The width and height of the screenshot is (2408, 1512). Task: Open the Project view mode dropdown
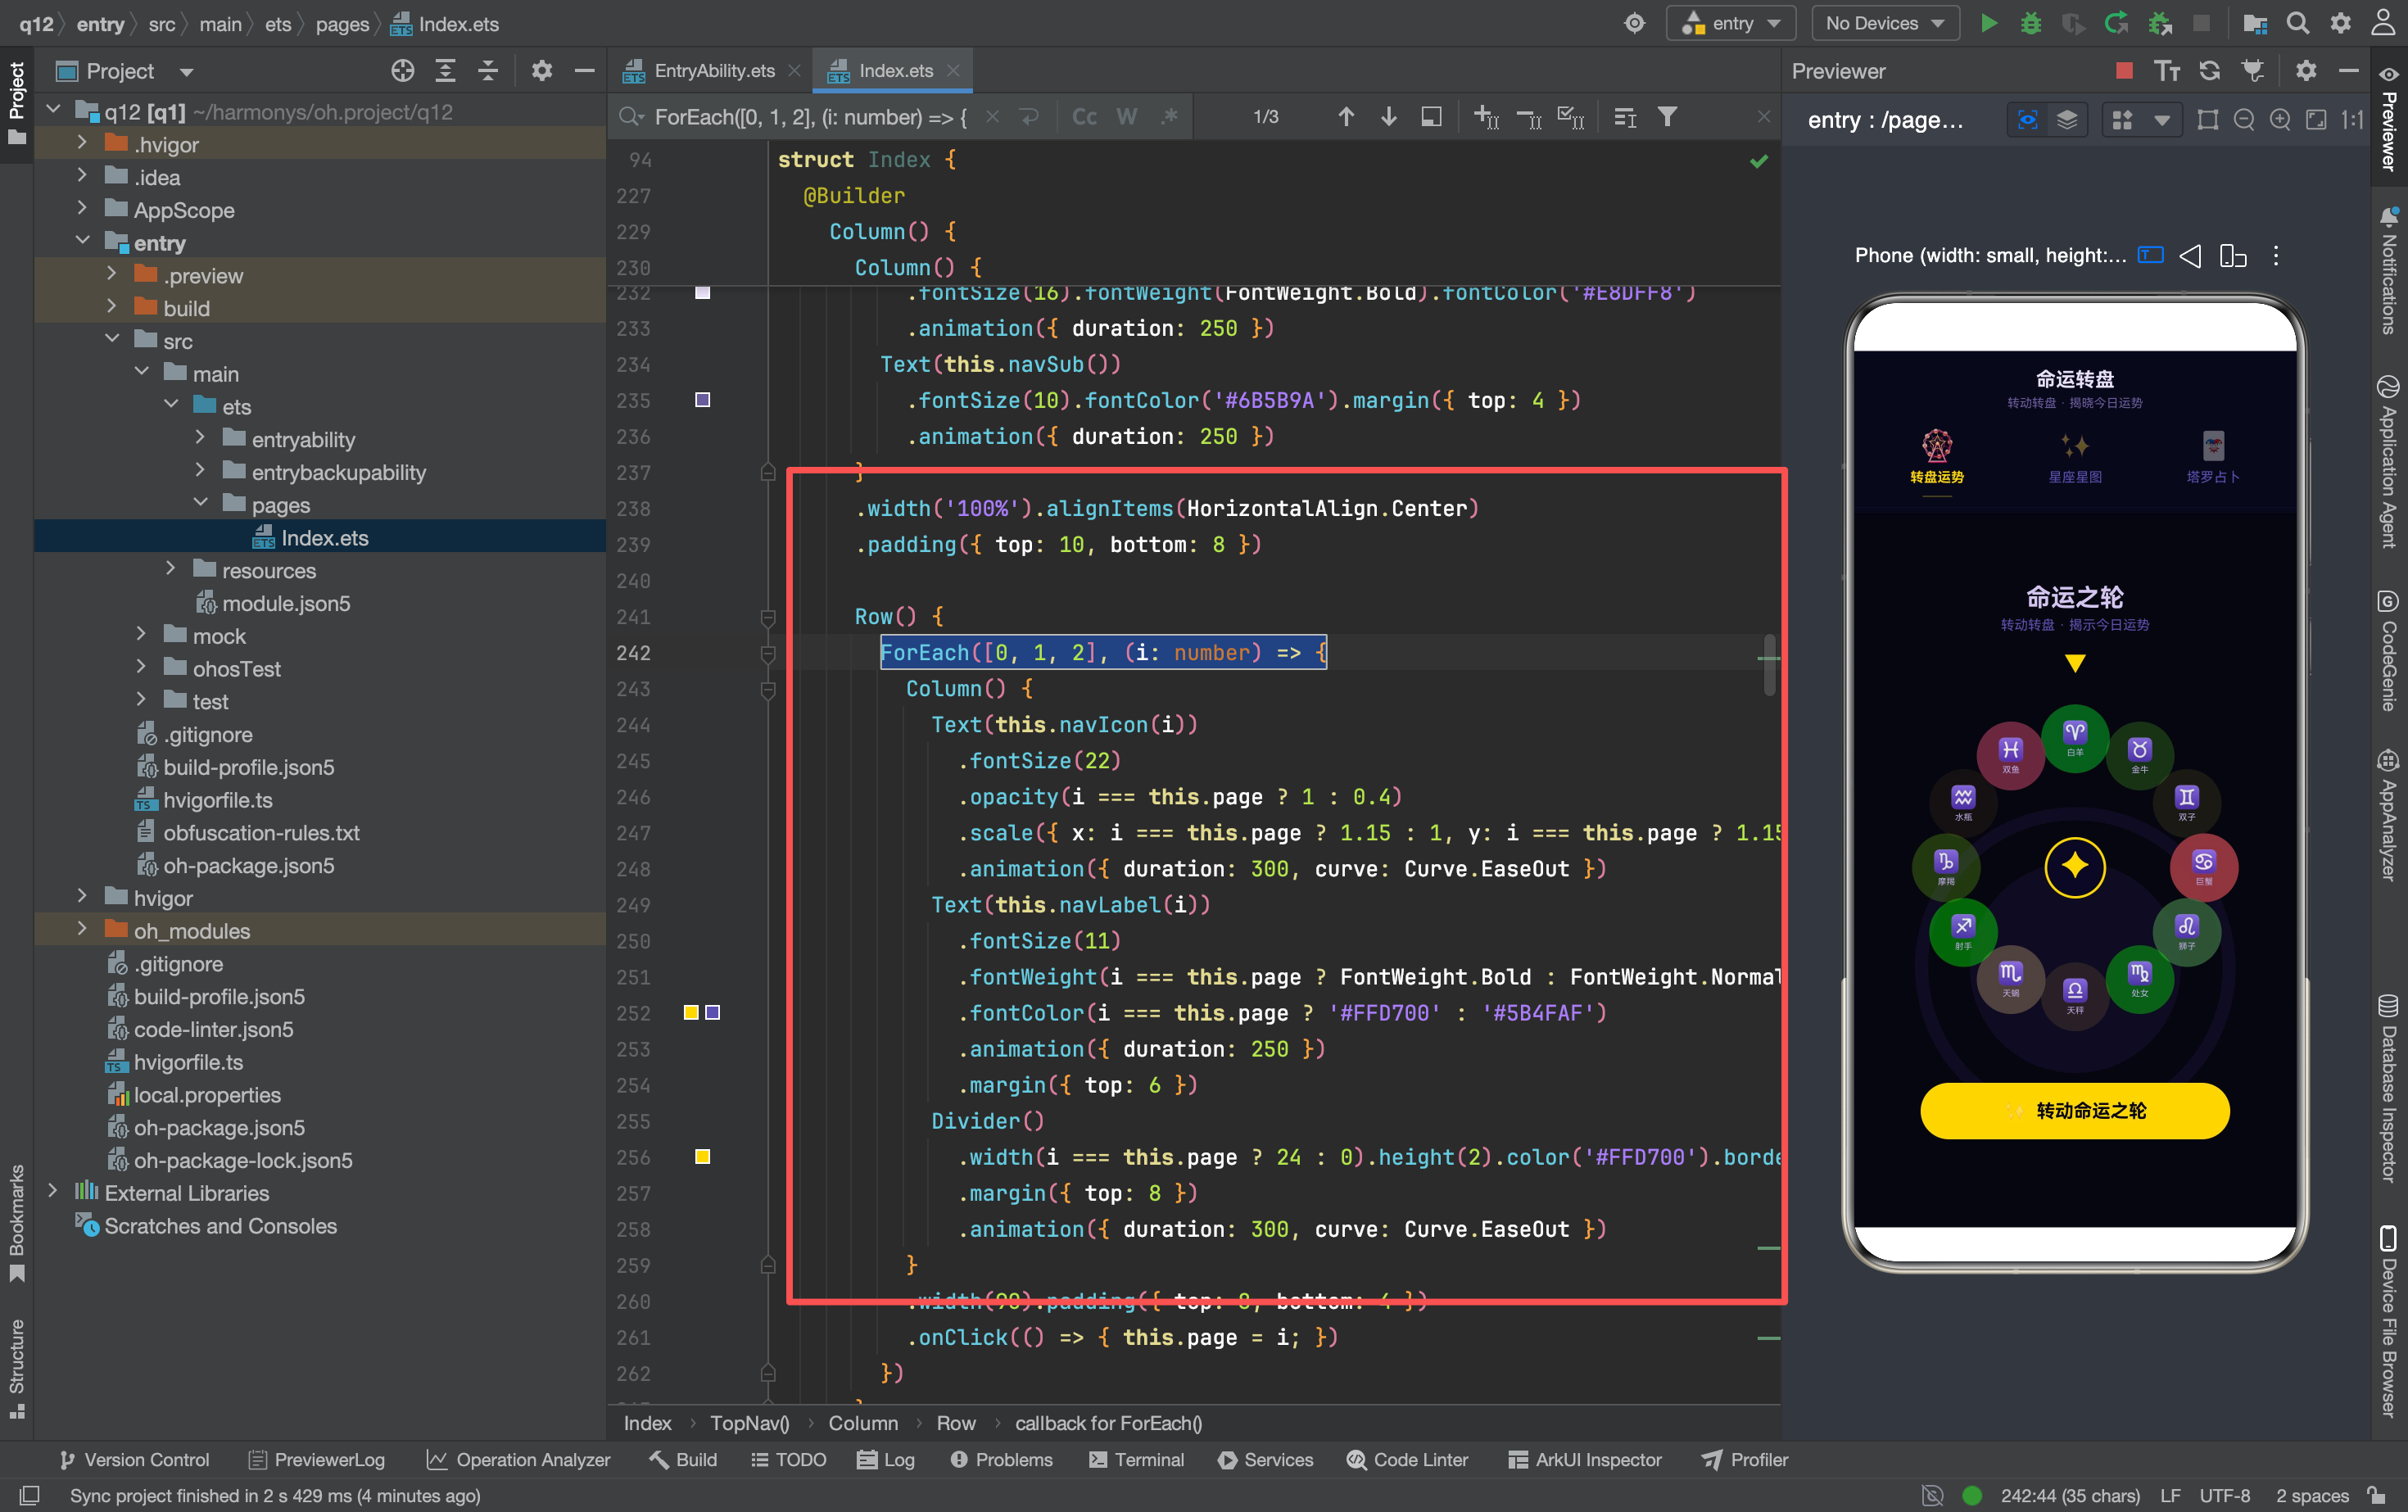187,72
